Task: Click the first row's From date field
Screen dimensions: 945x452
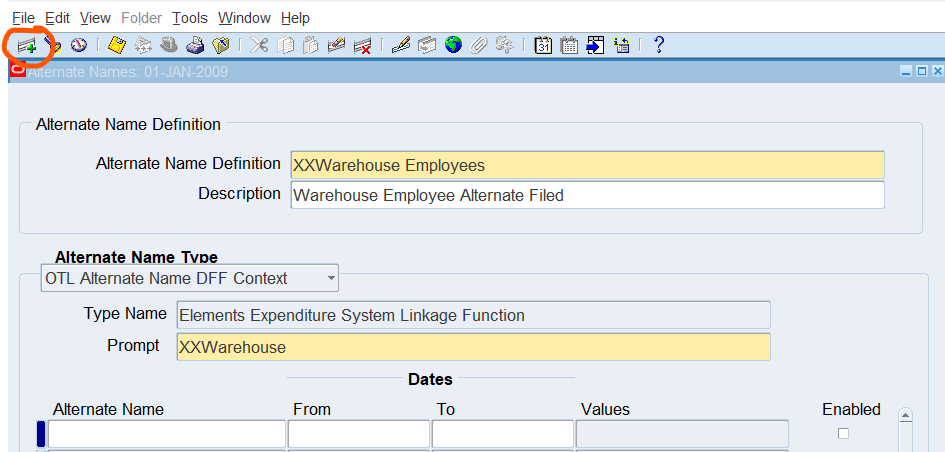Action: point(359,434)
